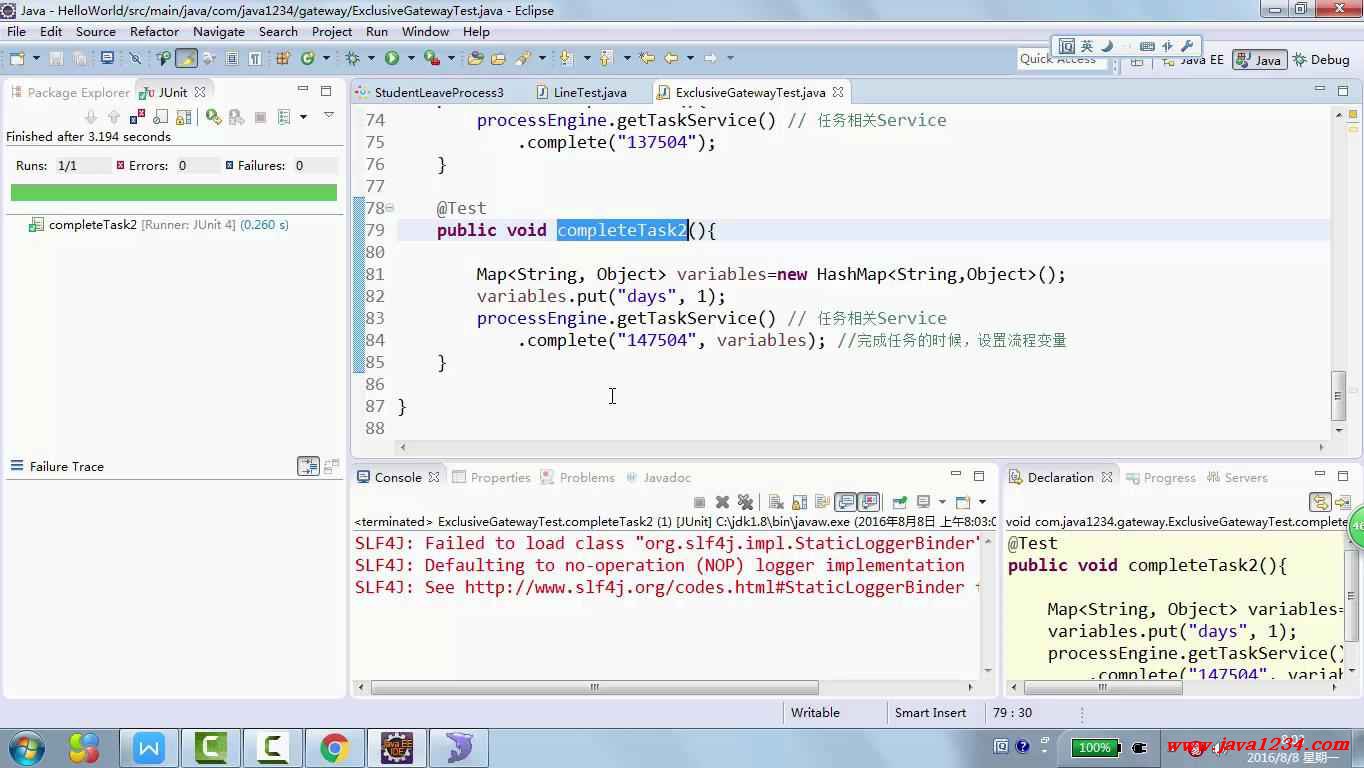Open the File menu
The height and width of the screenshot is (768, 1364).
(x=16, y=31)
